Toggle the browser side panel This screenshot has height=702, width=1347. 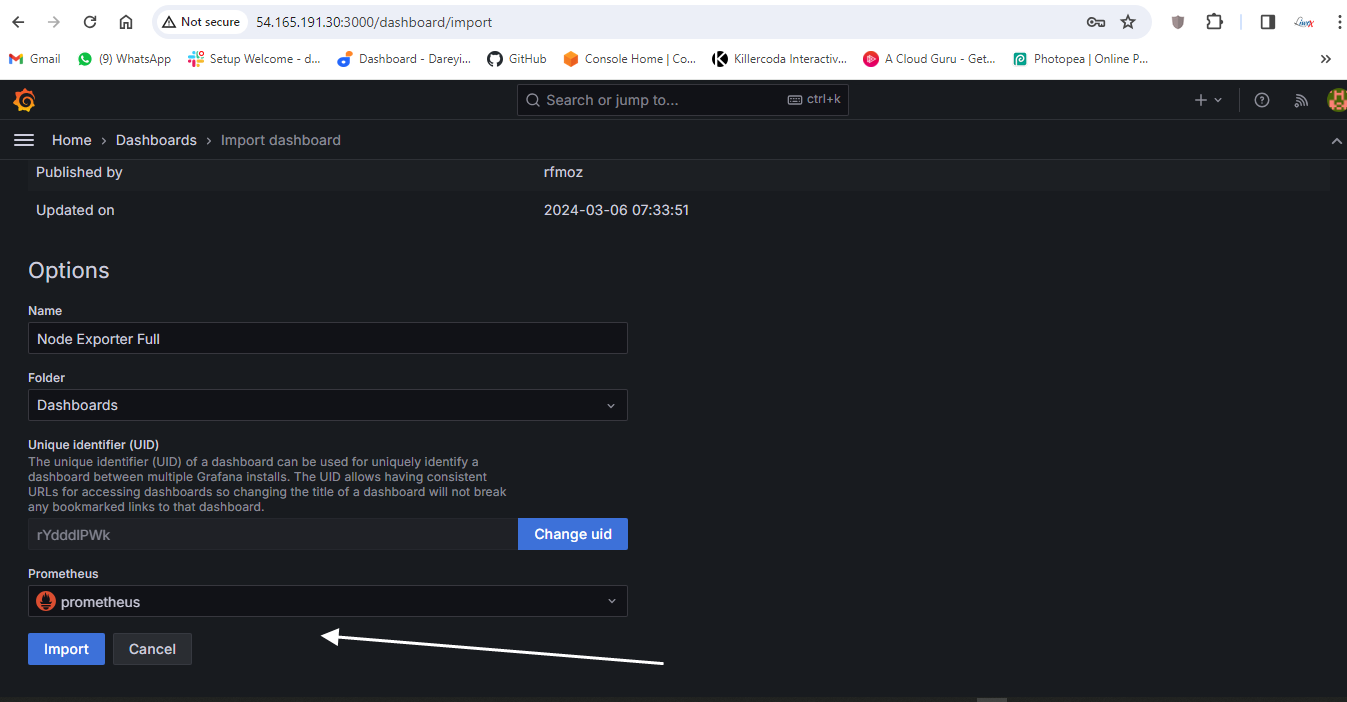[1267, 22]
